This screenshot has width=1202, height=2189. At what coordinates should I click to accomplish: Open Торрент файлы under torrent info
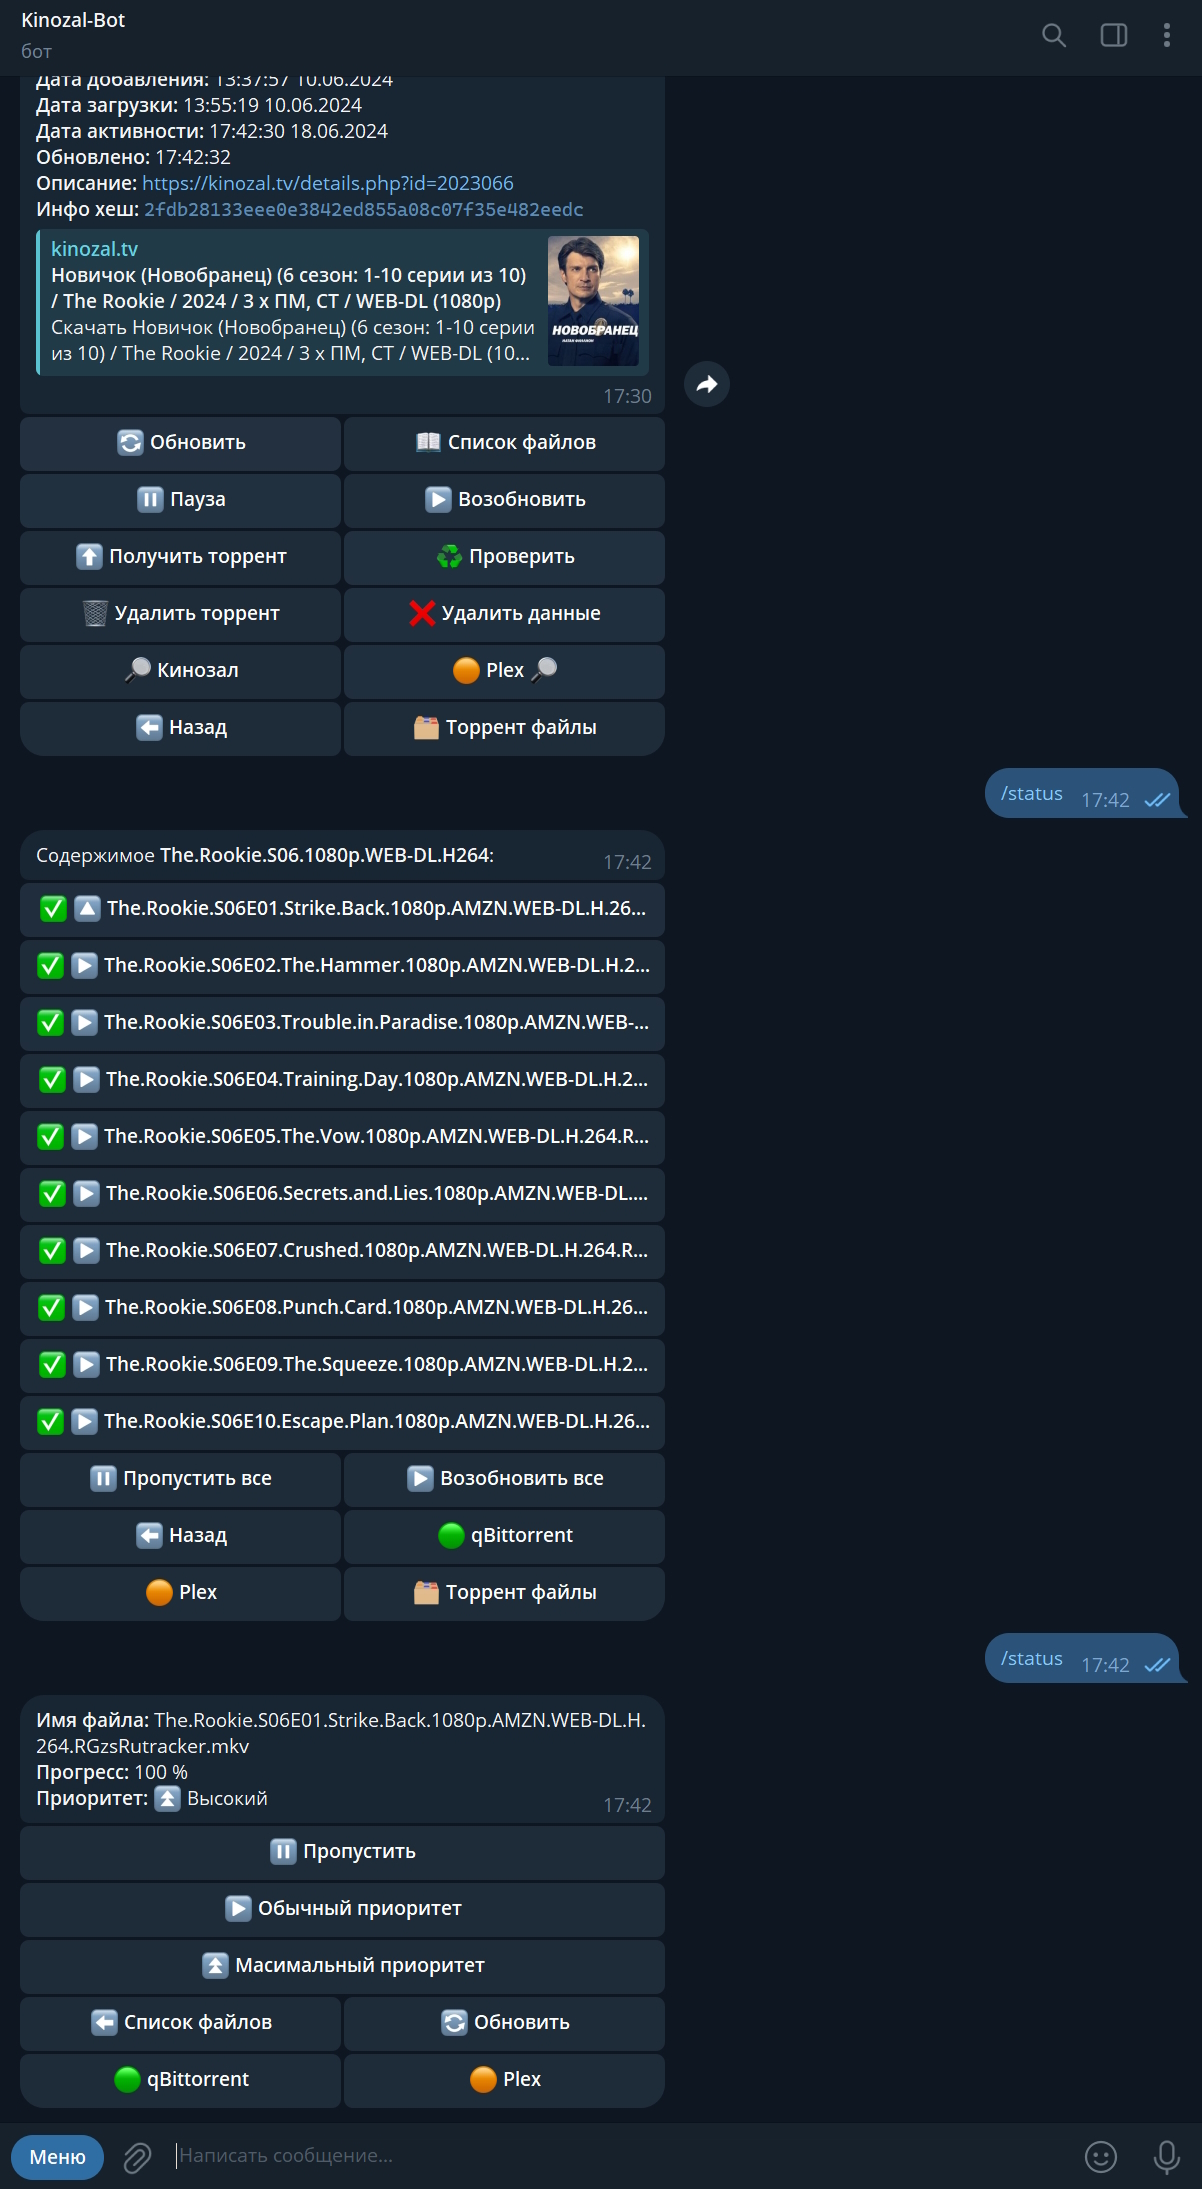504,727
